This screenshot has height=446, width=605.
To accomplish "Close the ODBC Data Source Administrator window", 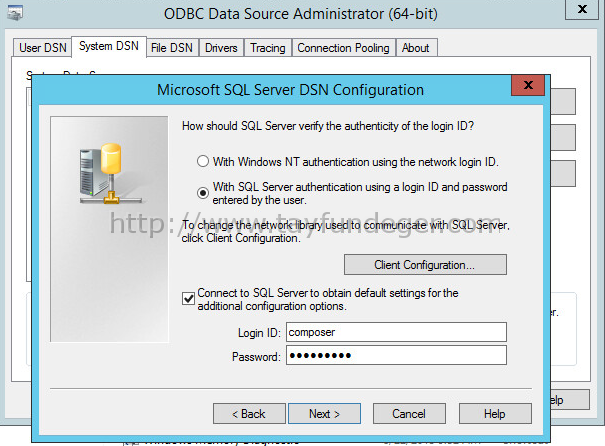I will click(582, 9).
